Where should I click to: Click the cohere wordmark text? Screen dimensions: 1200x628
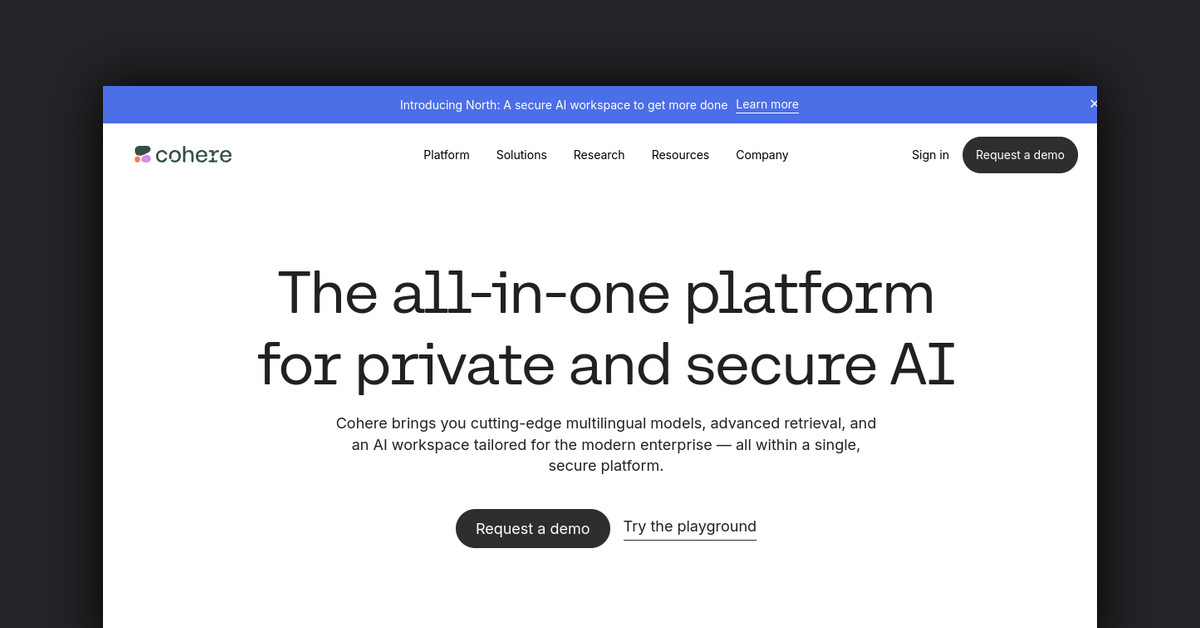pos(194,155)
